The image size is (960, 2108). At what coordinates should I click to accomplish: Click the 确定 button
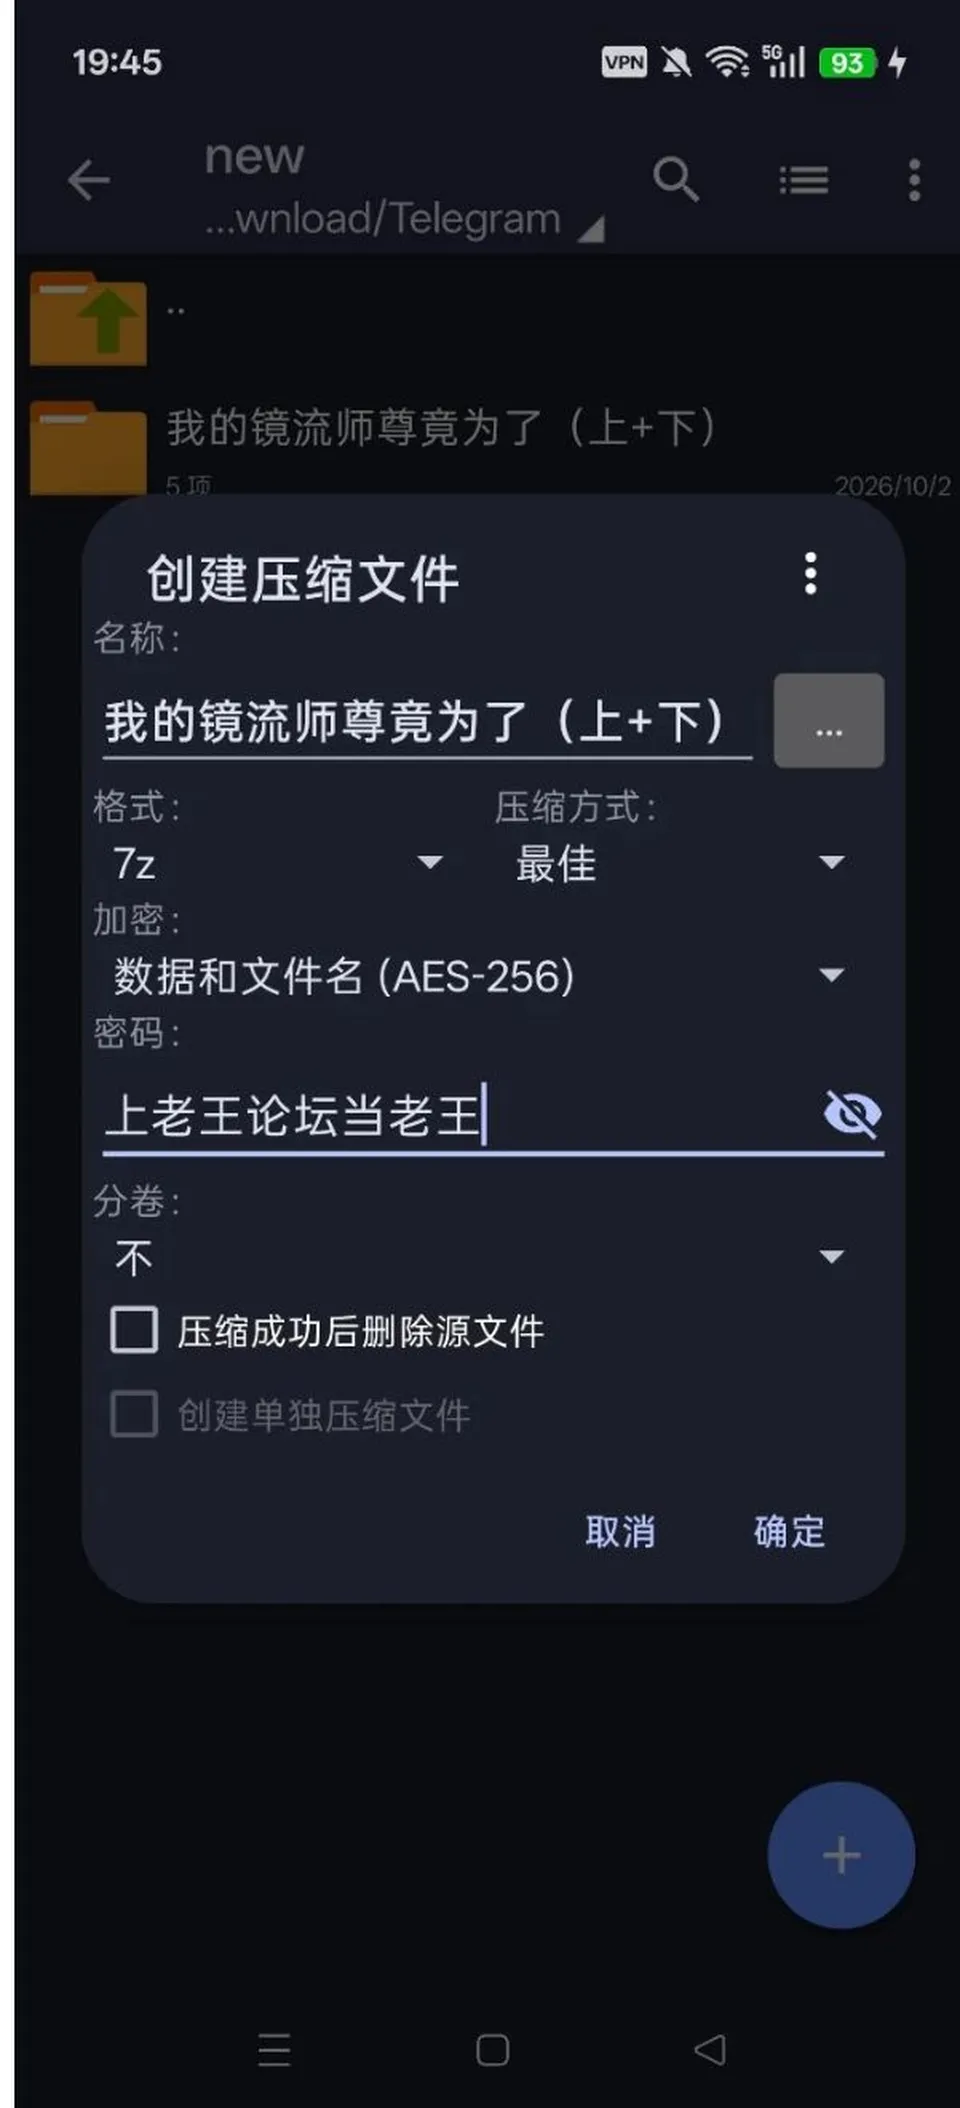pos(789,1531)
